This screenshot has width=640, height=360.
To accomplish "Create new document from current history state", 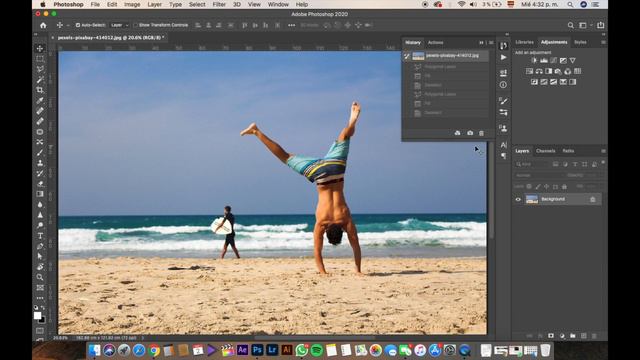I will click(x=457, y=133).
